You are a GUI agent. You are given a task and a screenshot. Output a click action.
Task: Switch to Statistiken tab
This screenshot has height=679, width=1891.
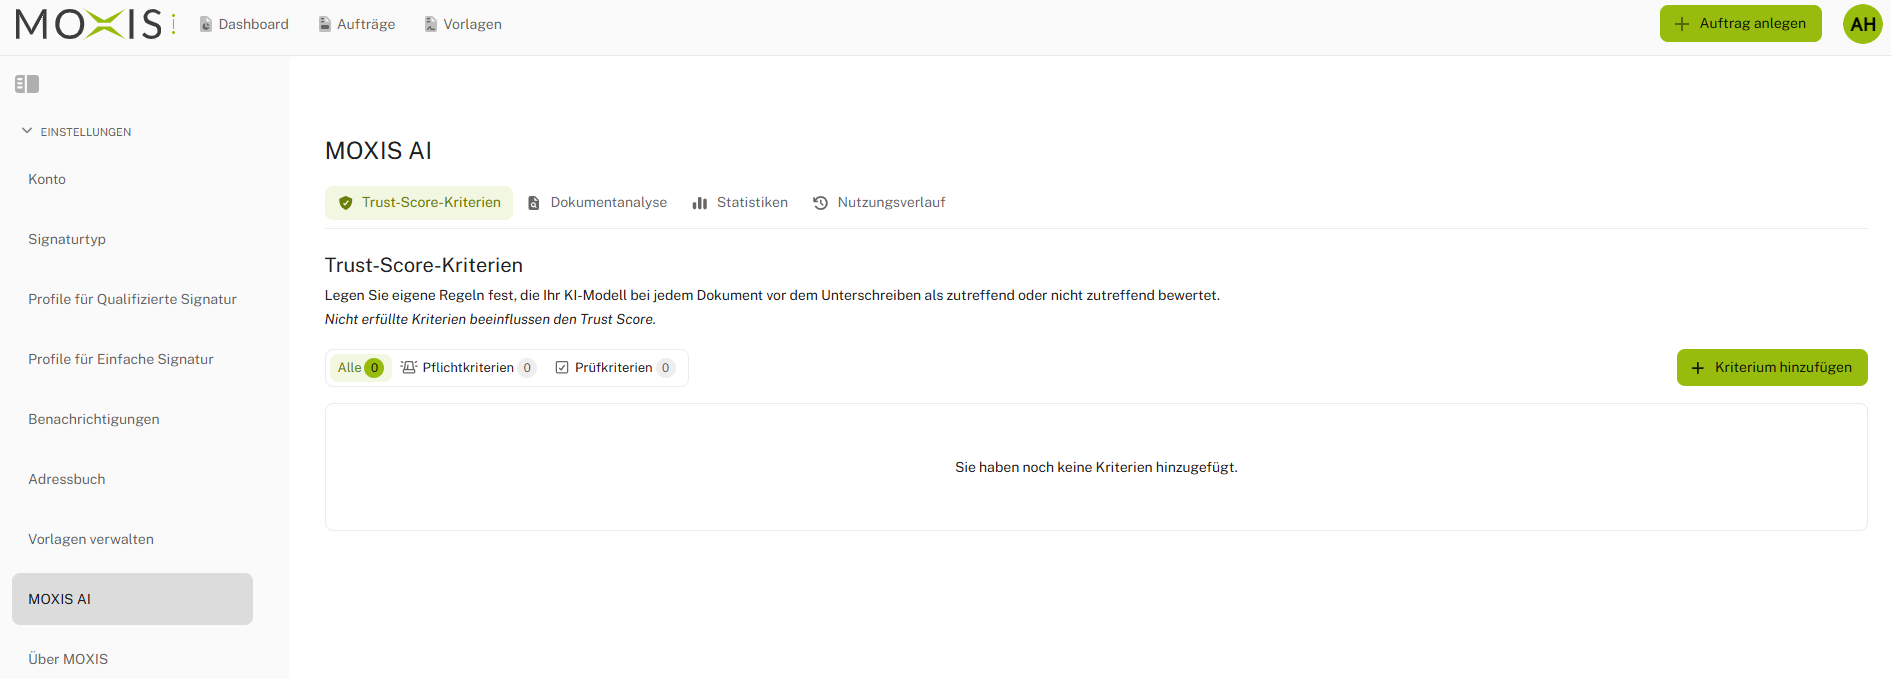740,202
